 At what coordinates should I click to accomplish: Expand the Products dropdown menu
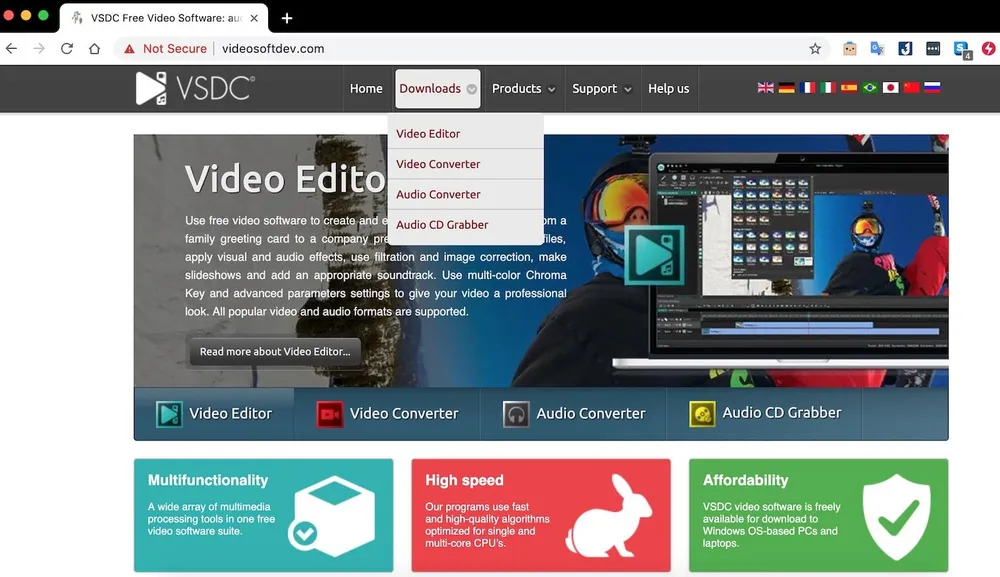pyautogui.click(x=523, y=88)
